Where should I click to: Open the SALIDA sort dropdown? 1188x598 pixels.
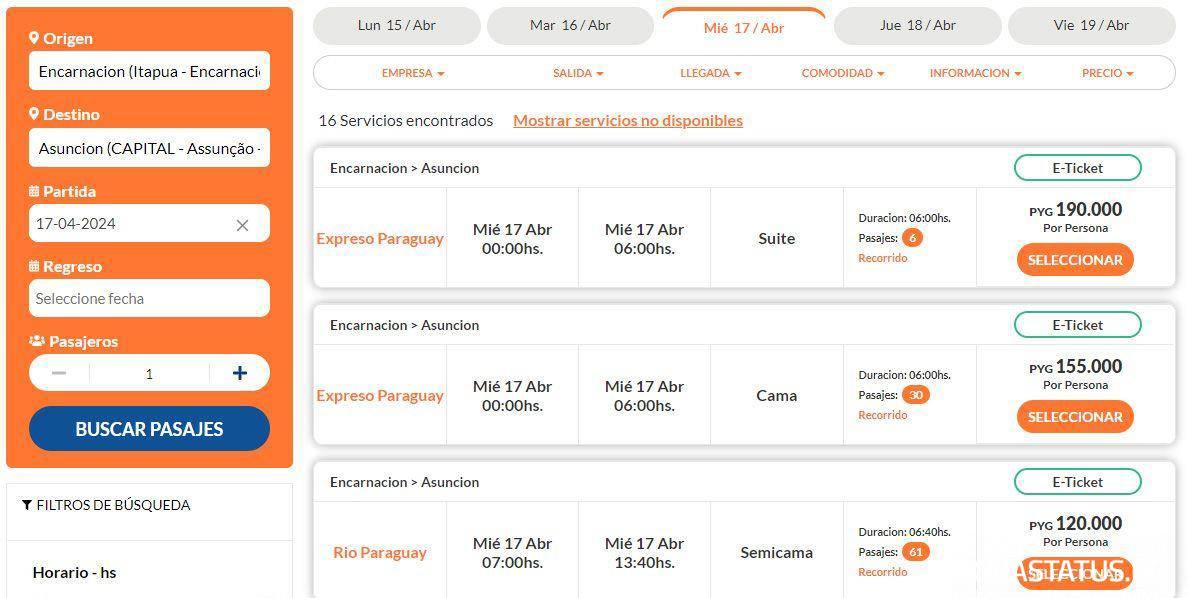point(578,74)
